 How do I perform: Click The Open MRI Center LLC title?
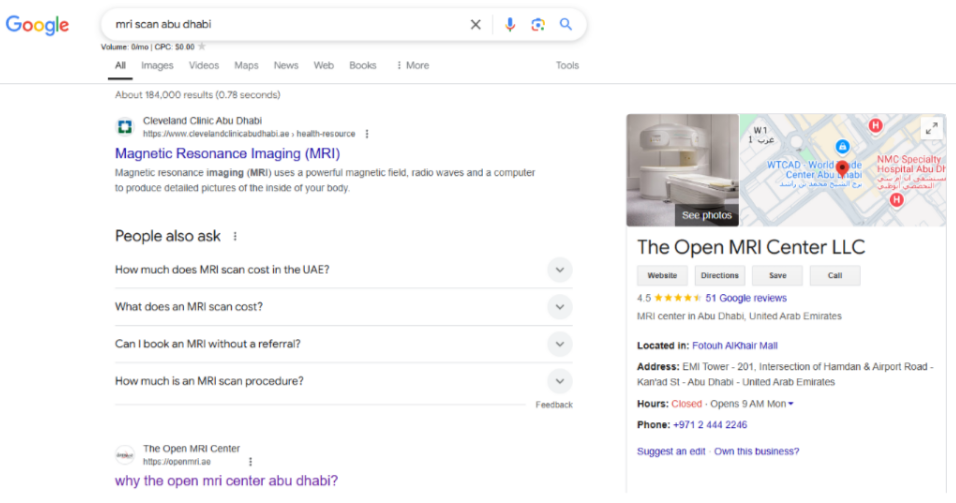[x=751, y=248]
